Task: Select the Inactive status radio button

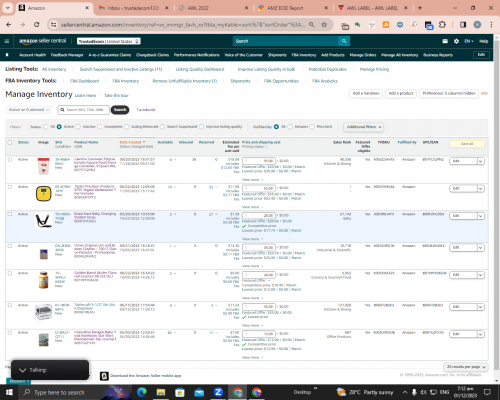Action: point(78,127)
